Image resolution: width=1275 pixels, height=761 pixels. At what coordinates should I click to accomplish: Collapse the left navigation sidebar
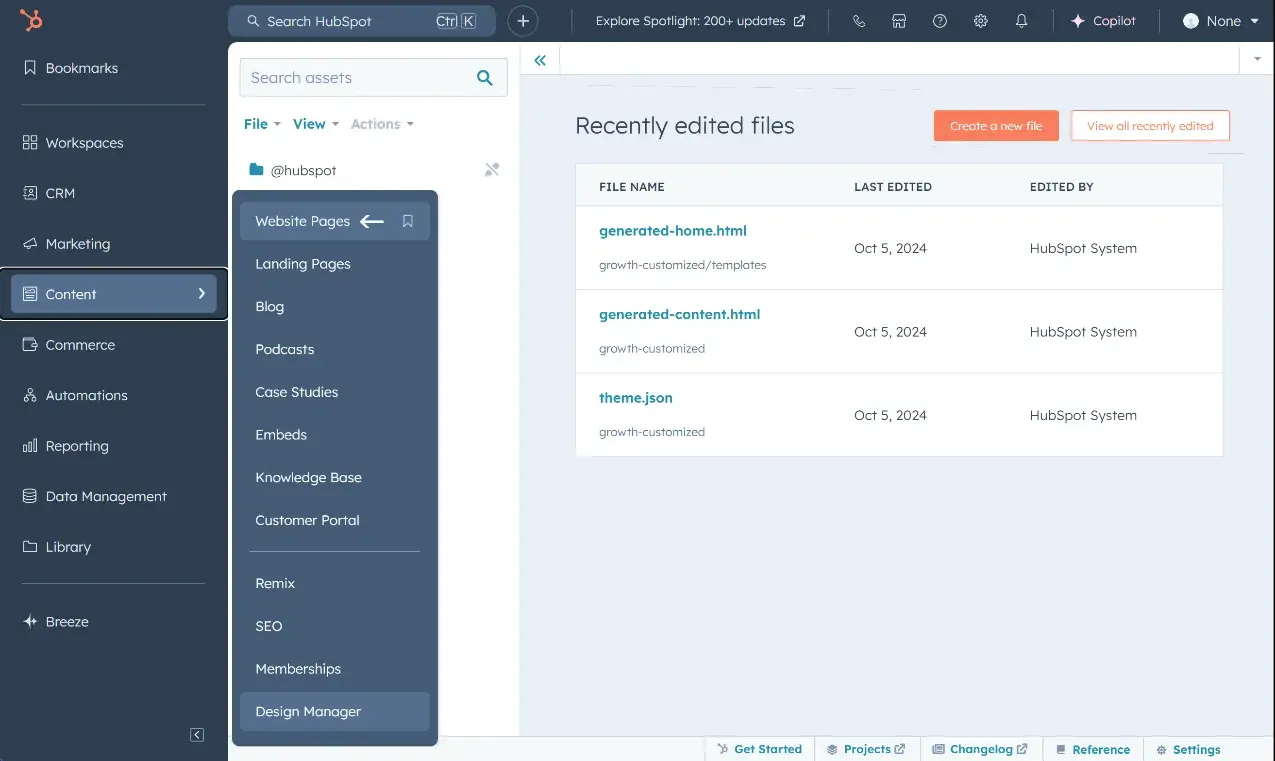[x=197, y=735]
